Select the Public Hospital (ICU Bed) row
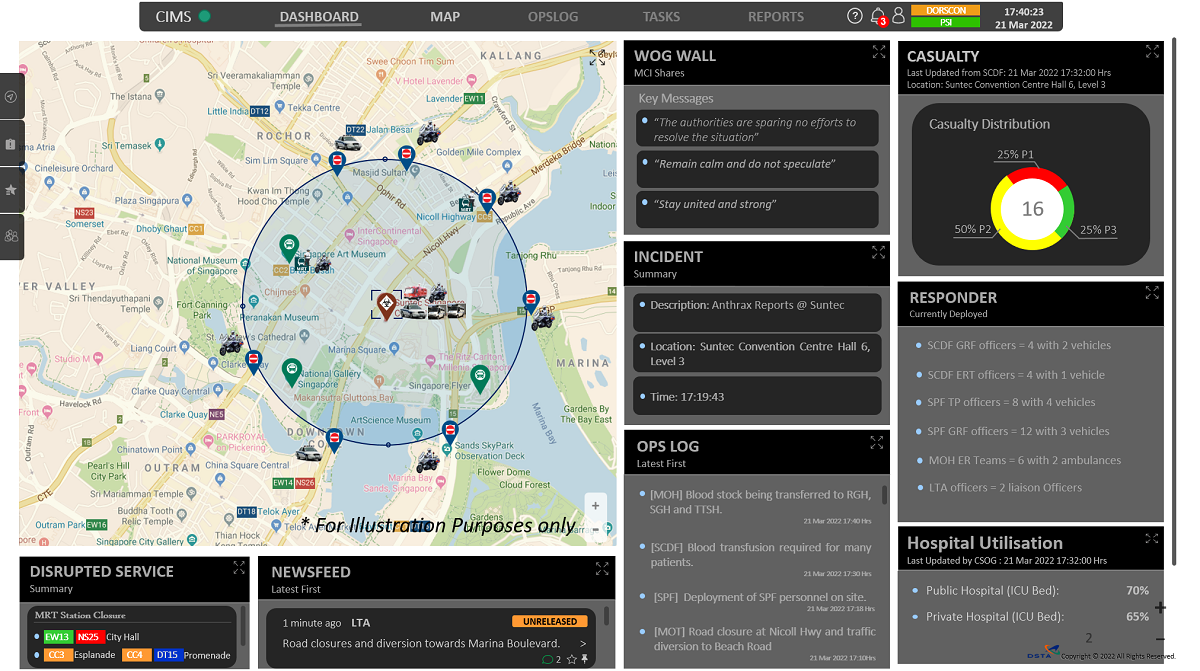 (x=1031, y=590)
